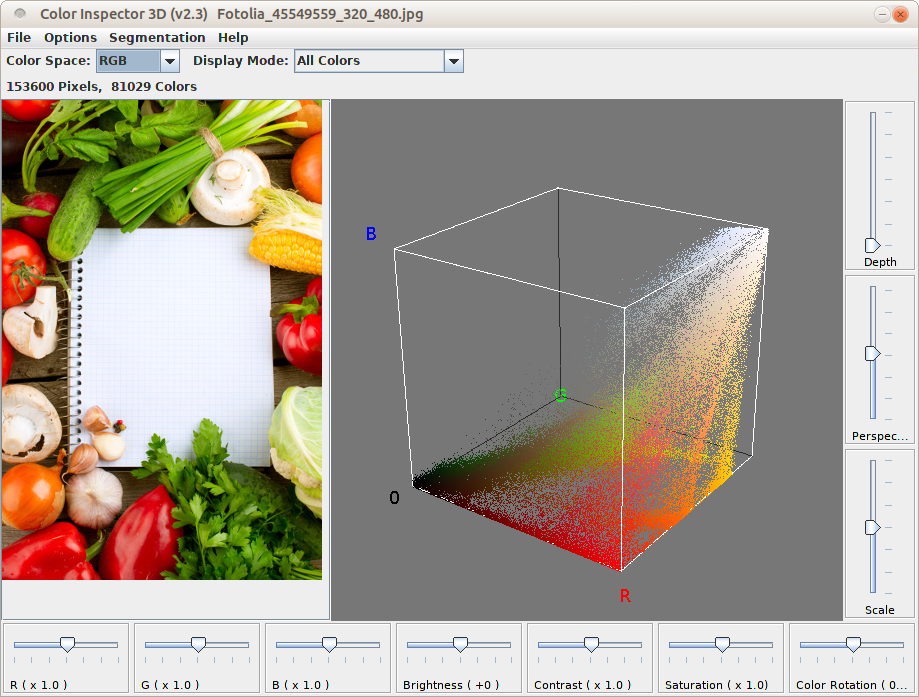919x697 pixels.
Task: Expand the Color Space dropdown arrow
Action: [169, 61]
